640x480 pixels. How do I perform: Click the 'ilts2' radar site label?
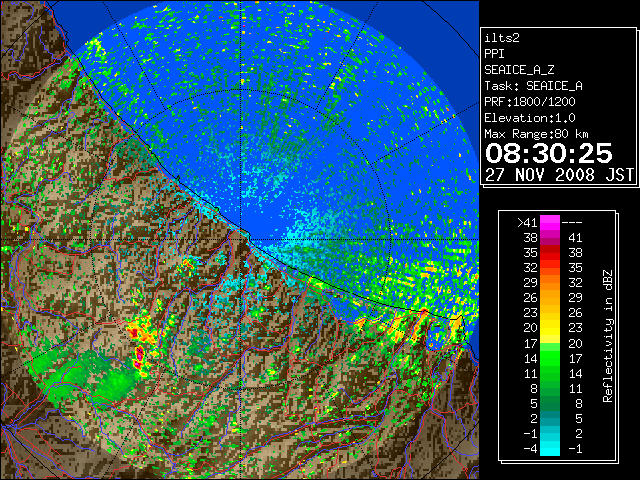(502, 38)
